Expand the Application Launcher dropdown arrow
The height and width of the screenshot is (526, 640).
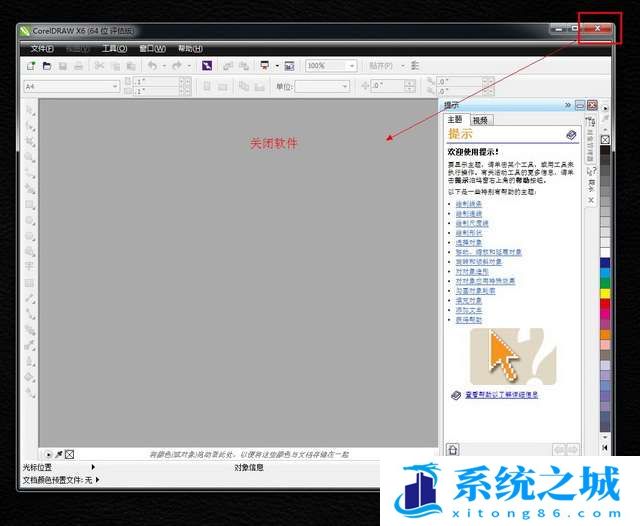277,66
